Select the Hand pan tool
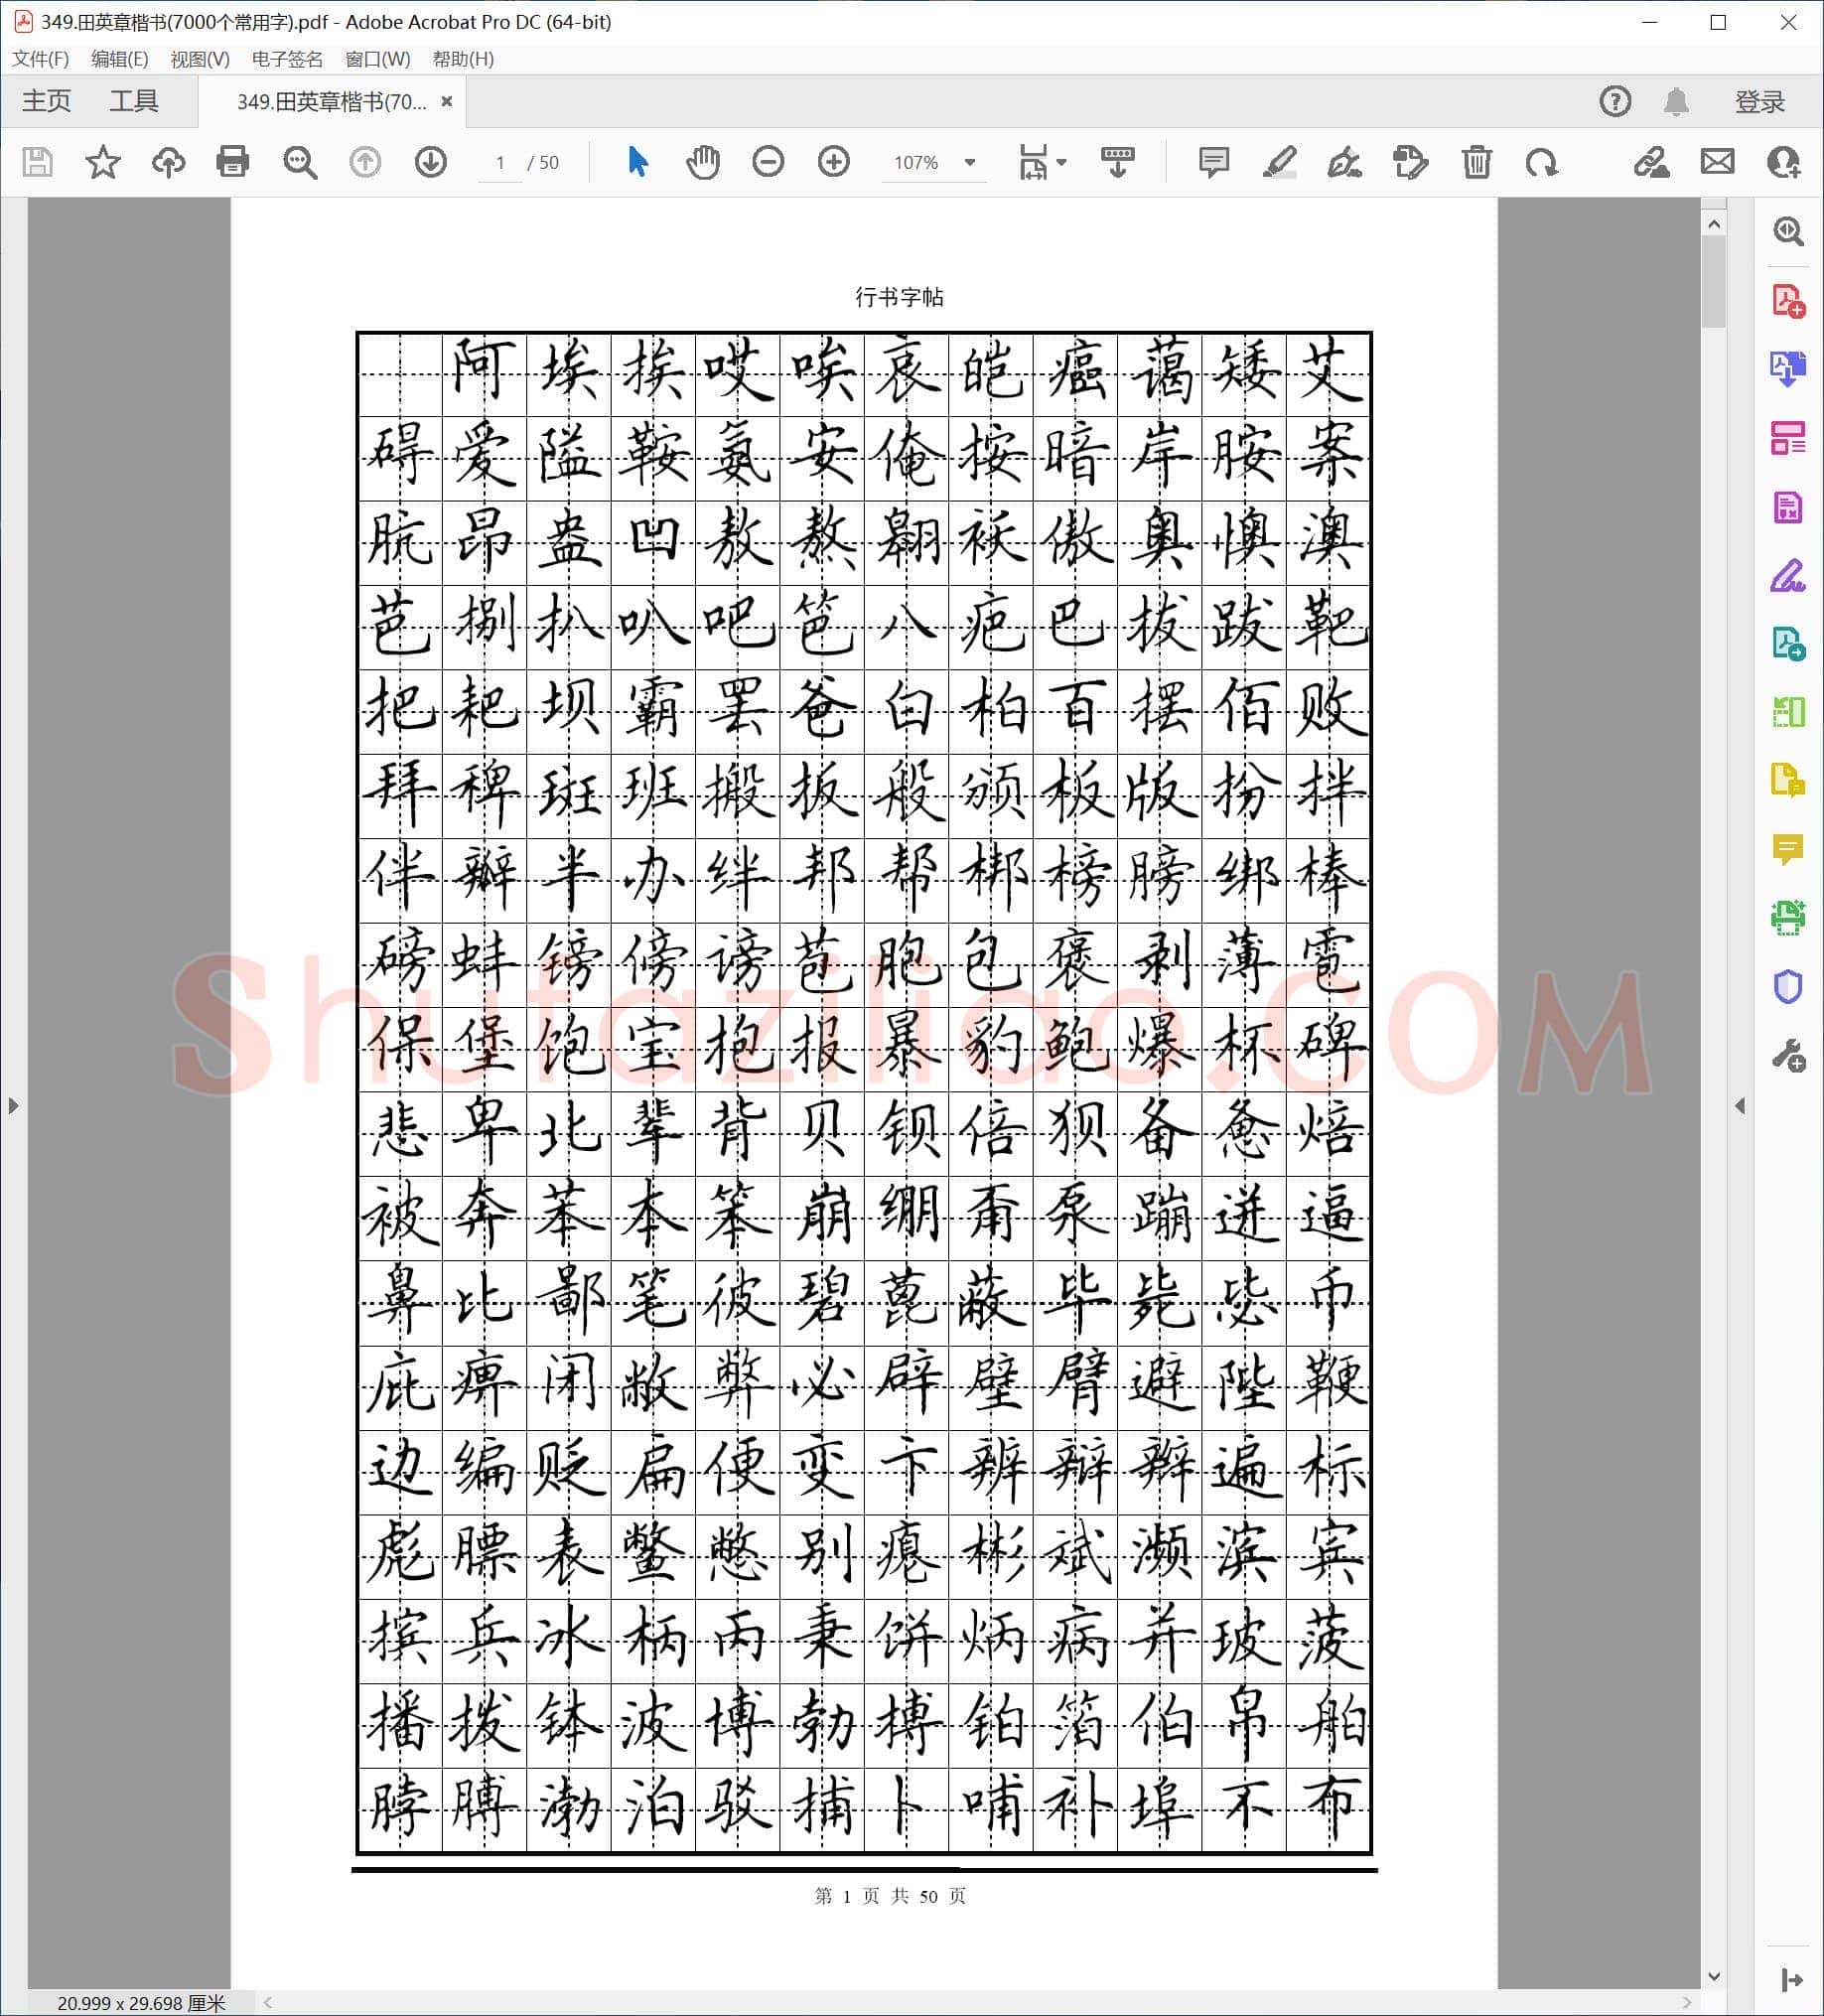1824x2016 pixels. coord(703,162)
